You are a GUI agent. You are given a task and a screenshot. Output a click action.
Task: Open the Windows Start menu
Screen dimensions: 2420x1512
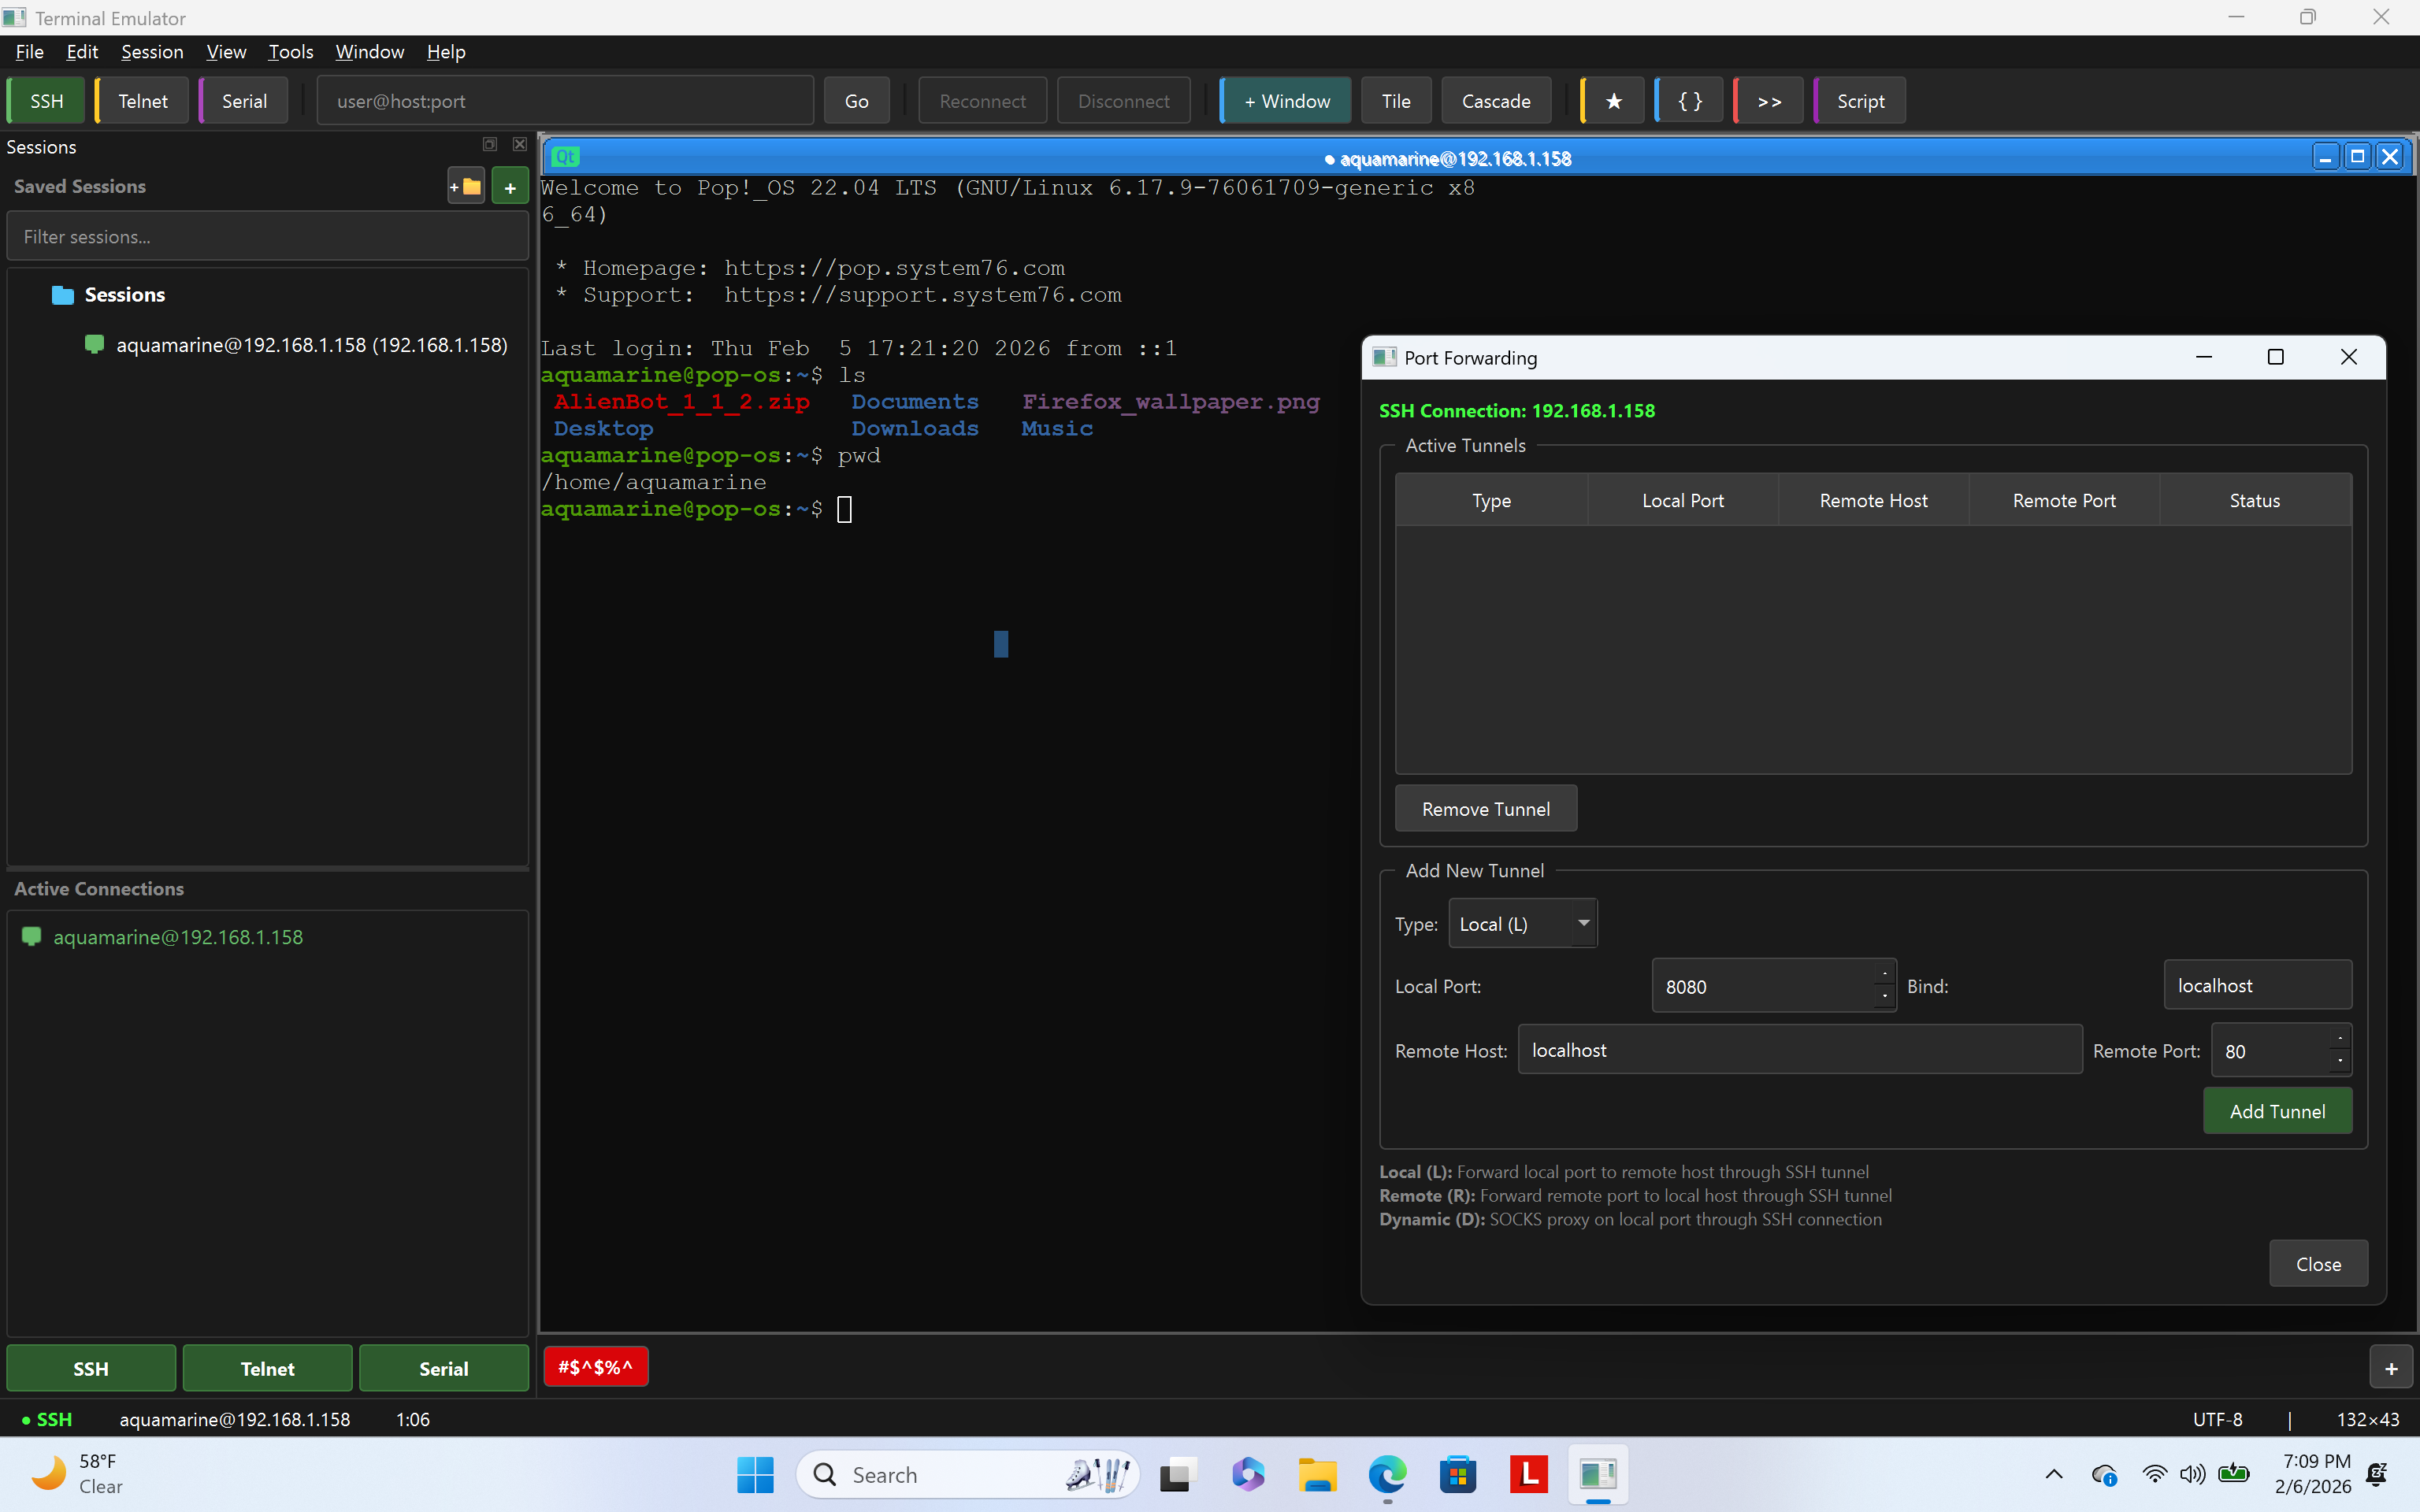(x=755, y=1474)
